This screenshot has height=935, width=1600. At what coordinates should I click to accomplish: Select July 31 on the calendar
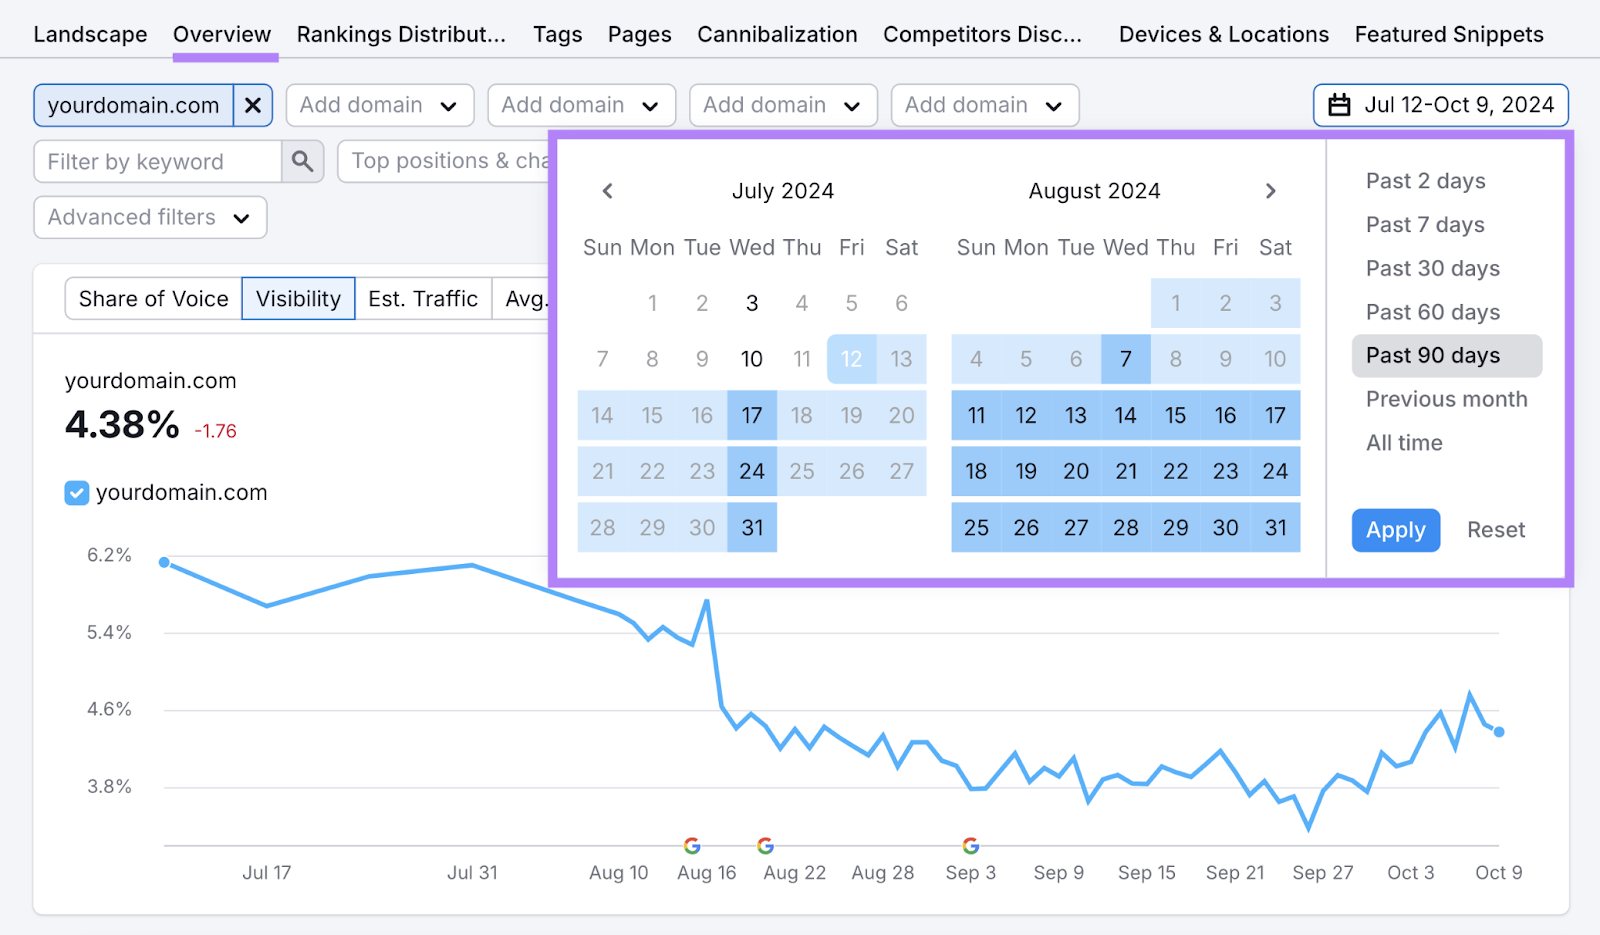[x=751, y=527]
